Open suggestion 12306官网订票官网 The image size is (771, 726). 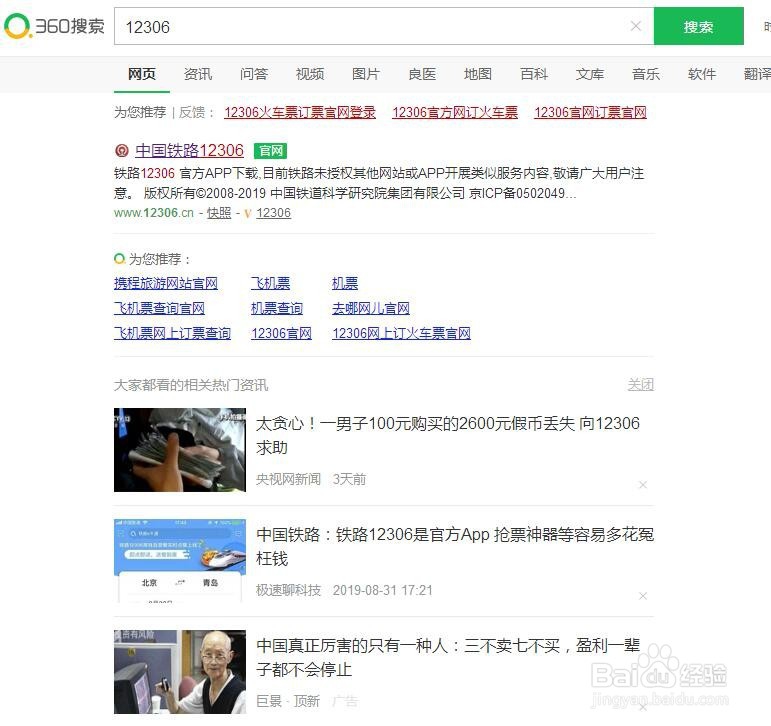[x=590, y=113]
